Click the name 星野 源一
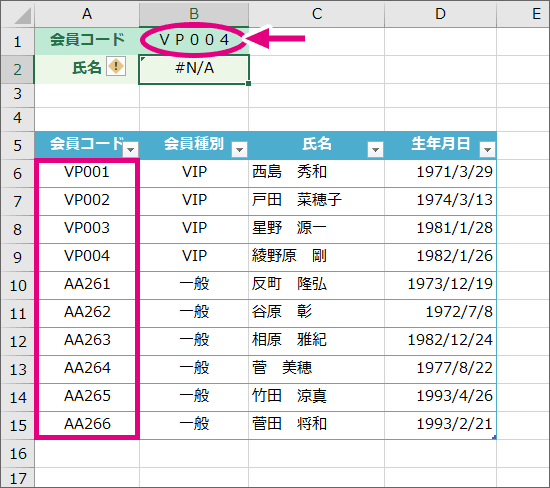 pyautogui.click(x=289, y=228)
